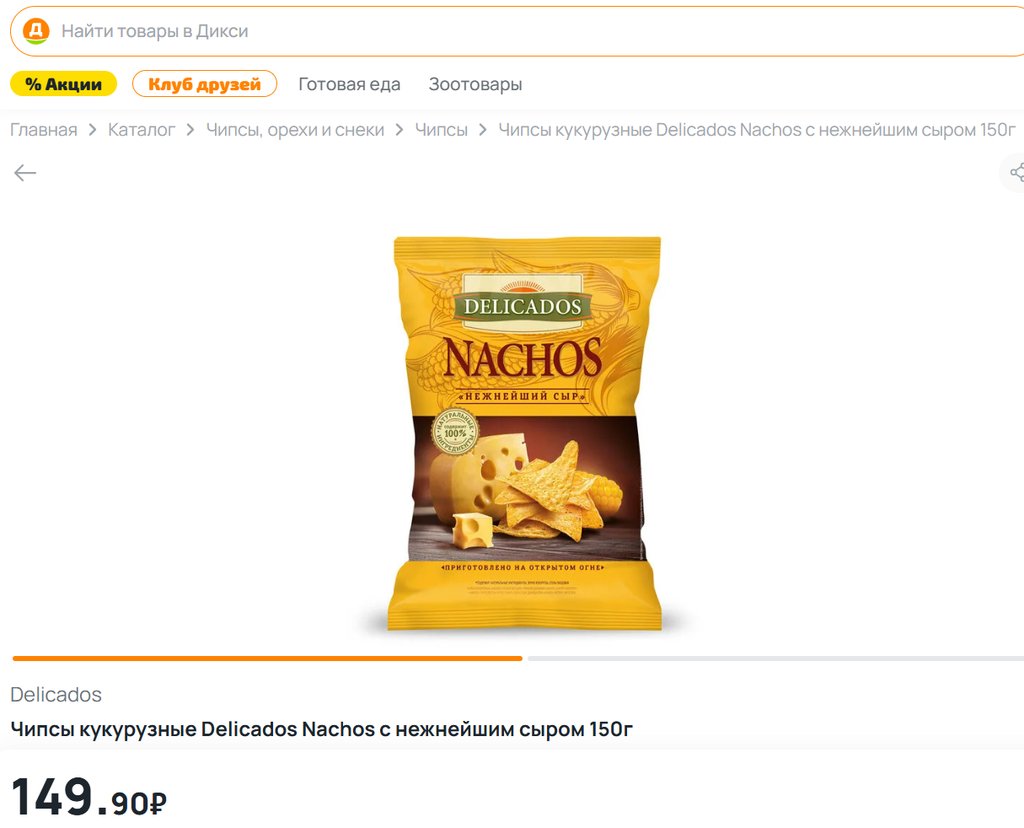Click the chevron between Главная and Каталог
The image size is (1024, 828).
tap(93, 130)
